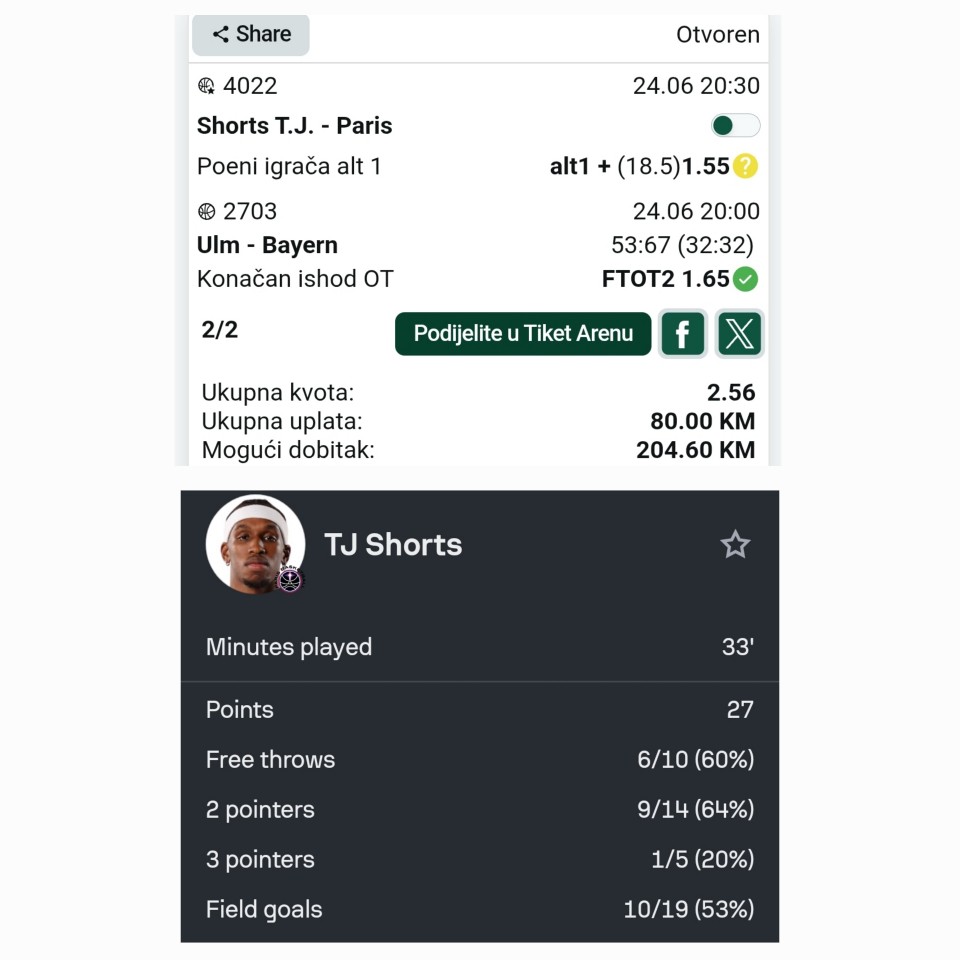
Task: Click the alt1 + (18.5) 1.55 odds
Action: tap(639, 166)
